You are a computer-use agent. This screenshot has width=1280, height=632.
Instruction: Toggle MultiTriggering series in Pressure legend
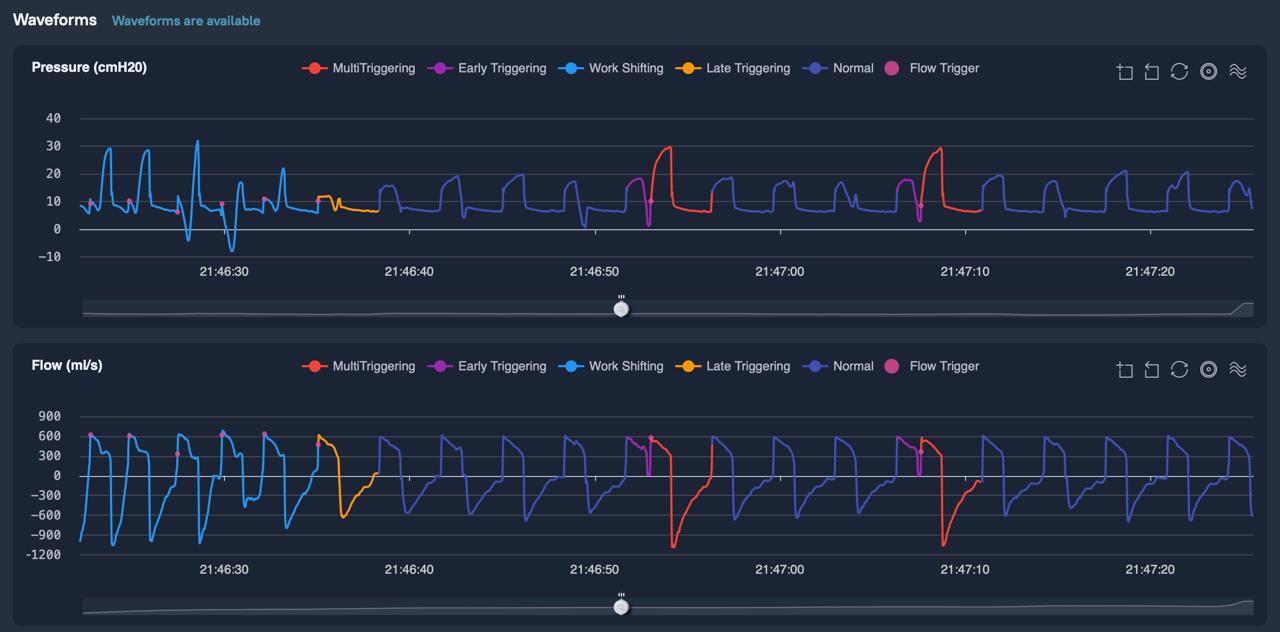tap(359, 68)
